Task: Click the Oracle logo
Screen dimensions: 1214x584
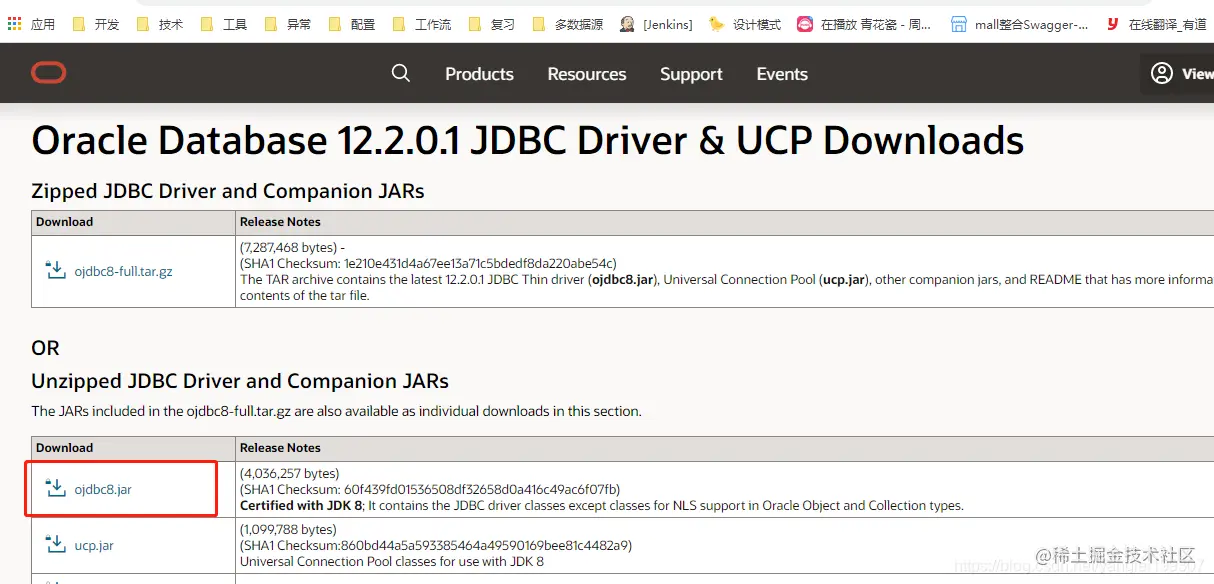Action: (48, 73)
